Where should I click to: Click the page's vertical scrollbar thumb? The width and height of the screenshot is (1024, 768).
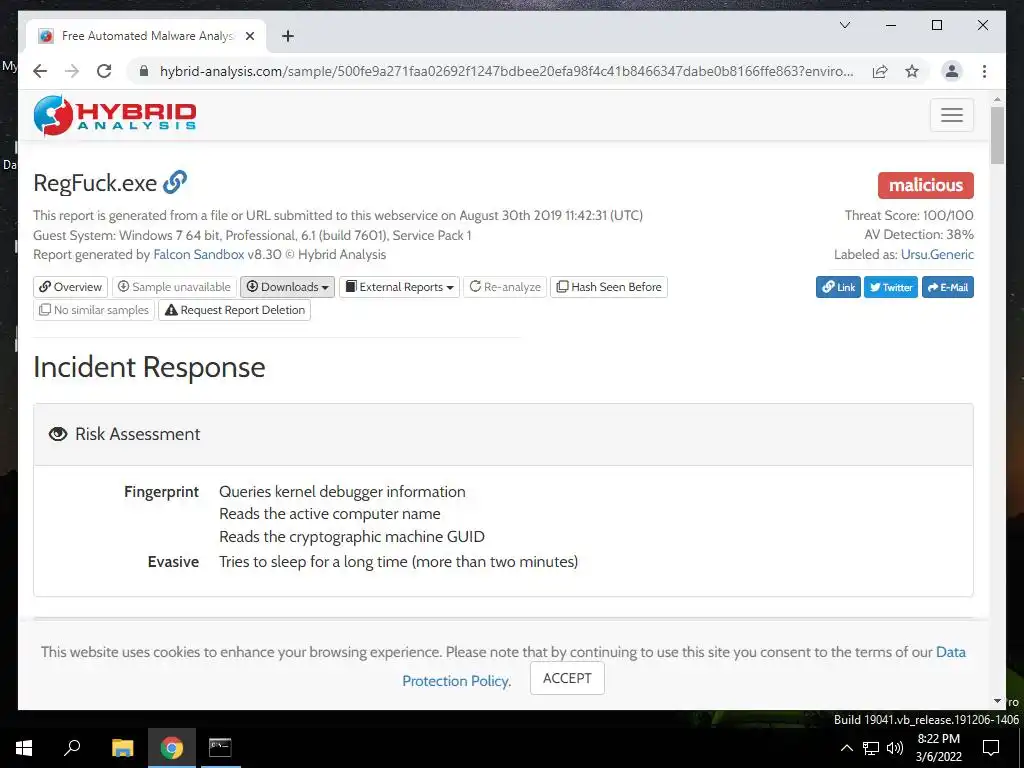997,135
